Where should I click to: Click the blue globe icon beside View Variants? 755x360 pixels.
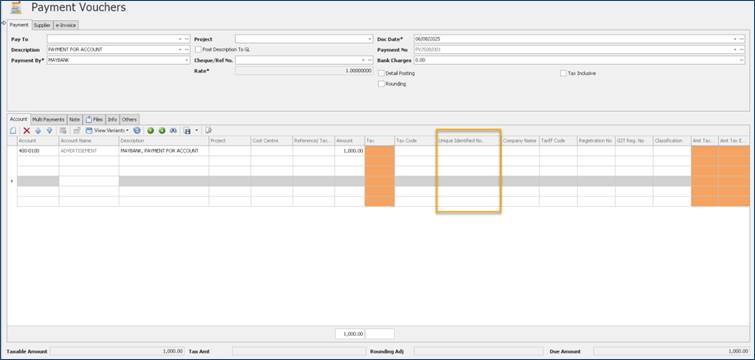click(137, 130)
